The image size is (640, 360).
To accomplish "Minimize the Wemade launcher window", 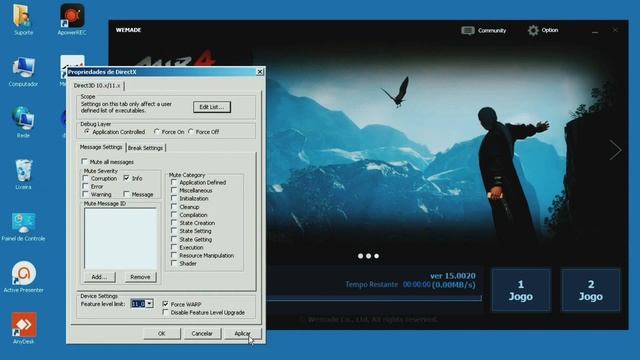I will tap(595, 31).
